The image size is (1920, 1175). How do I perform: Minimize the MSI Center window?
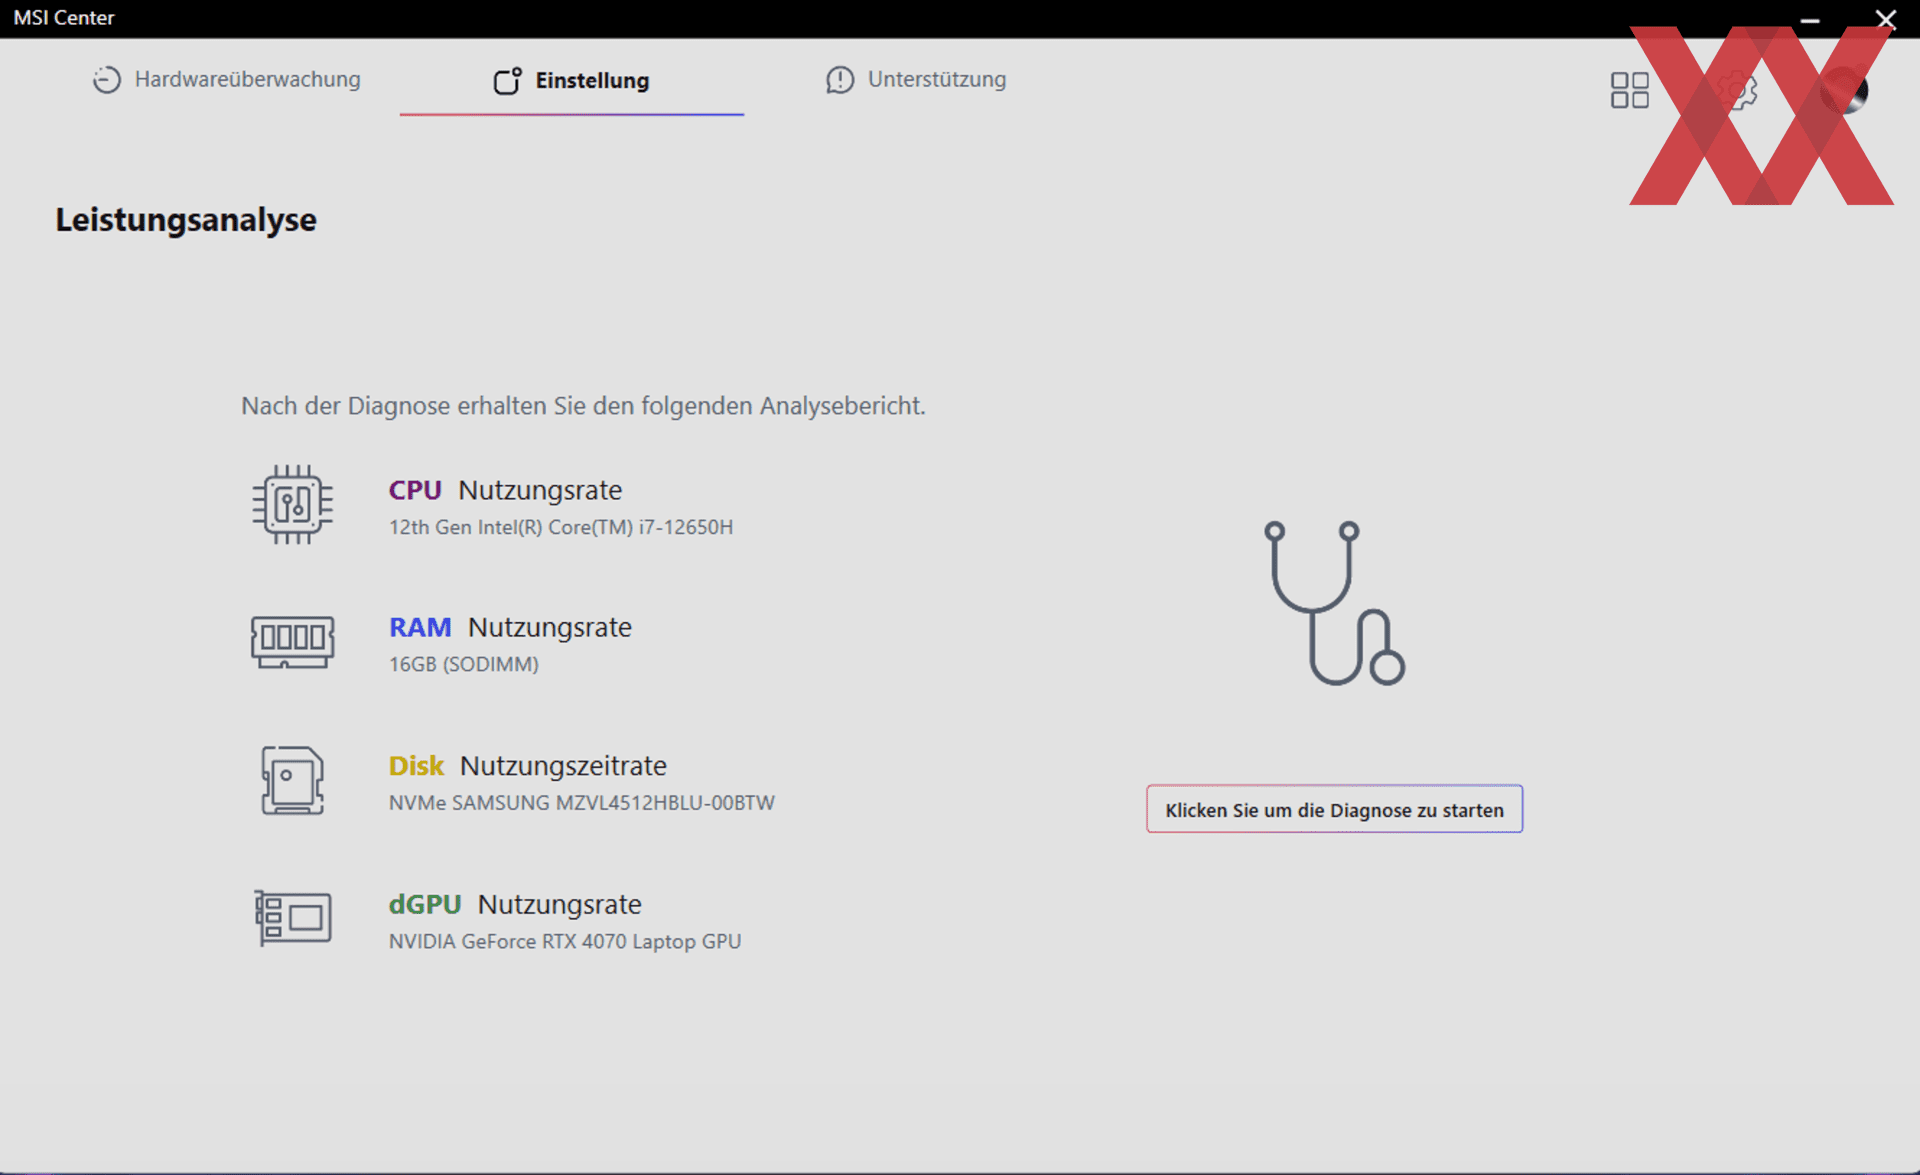(x=1810, y=19)
